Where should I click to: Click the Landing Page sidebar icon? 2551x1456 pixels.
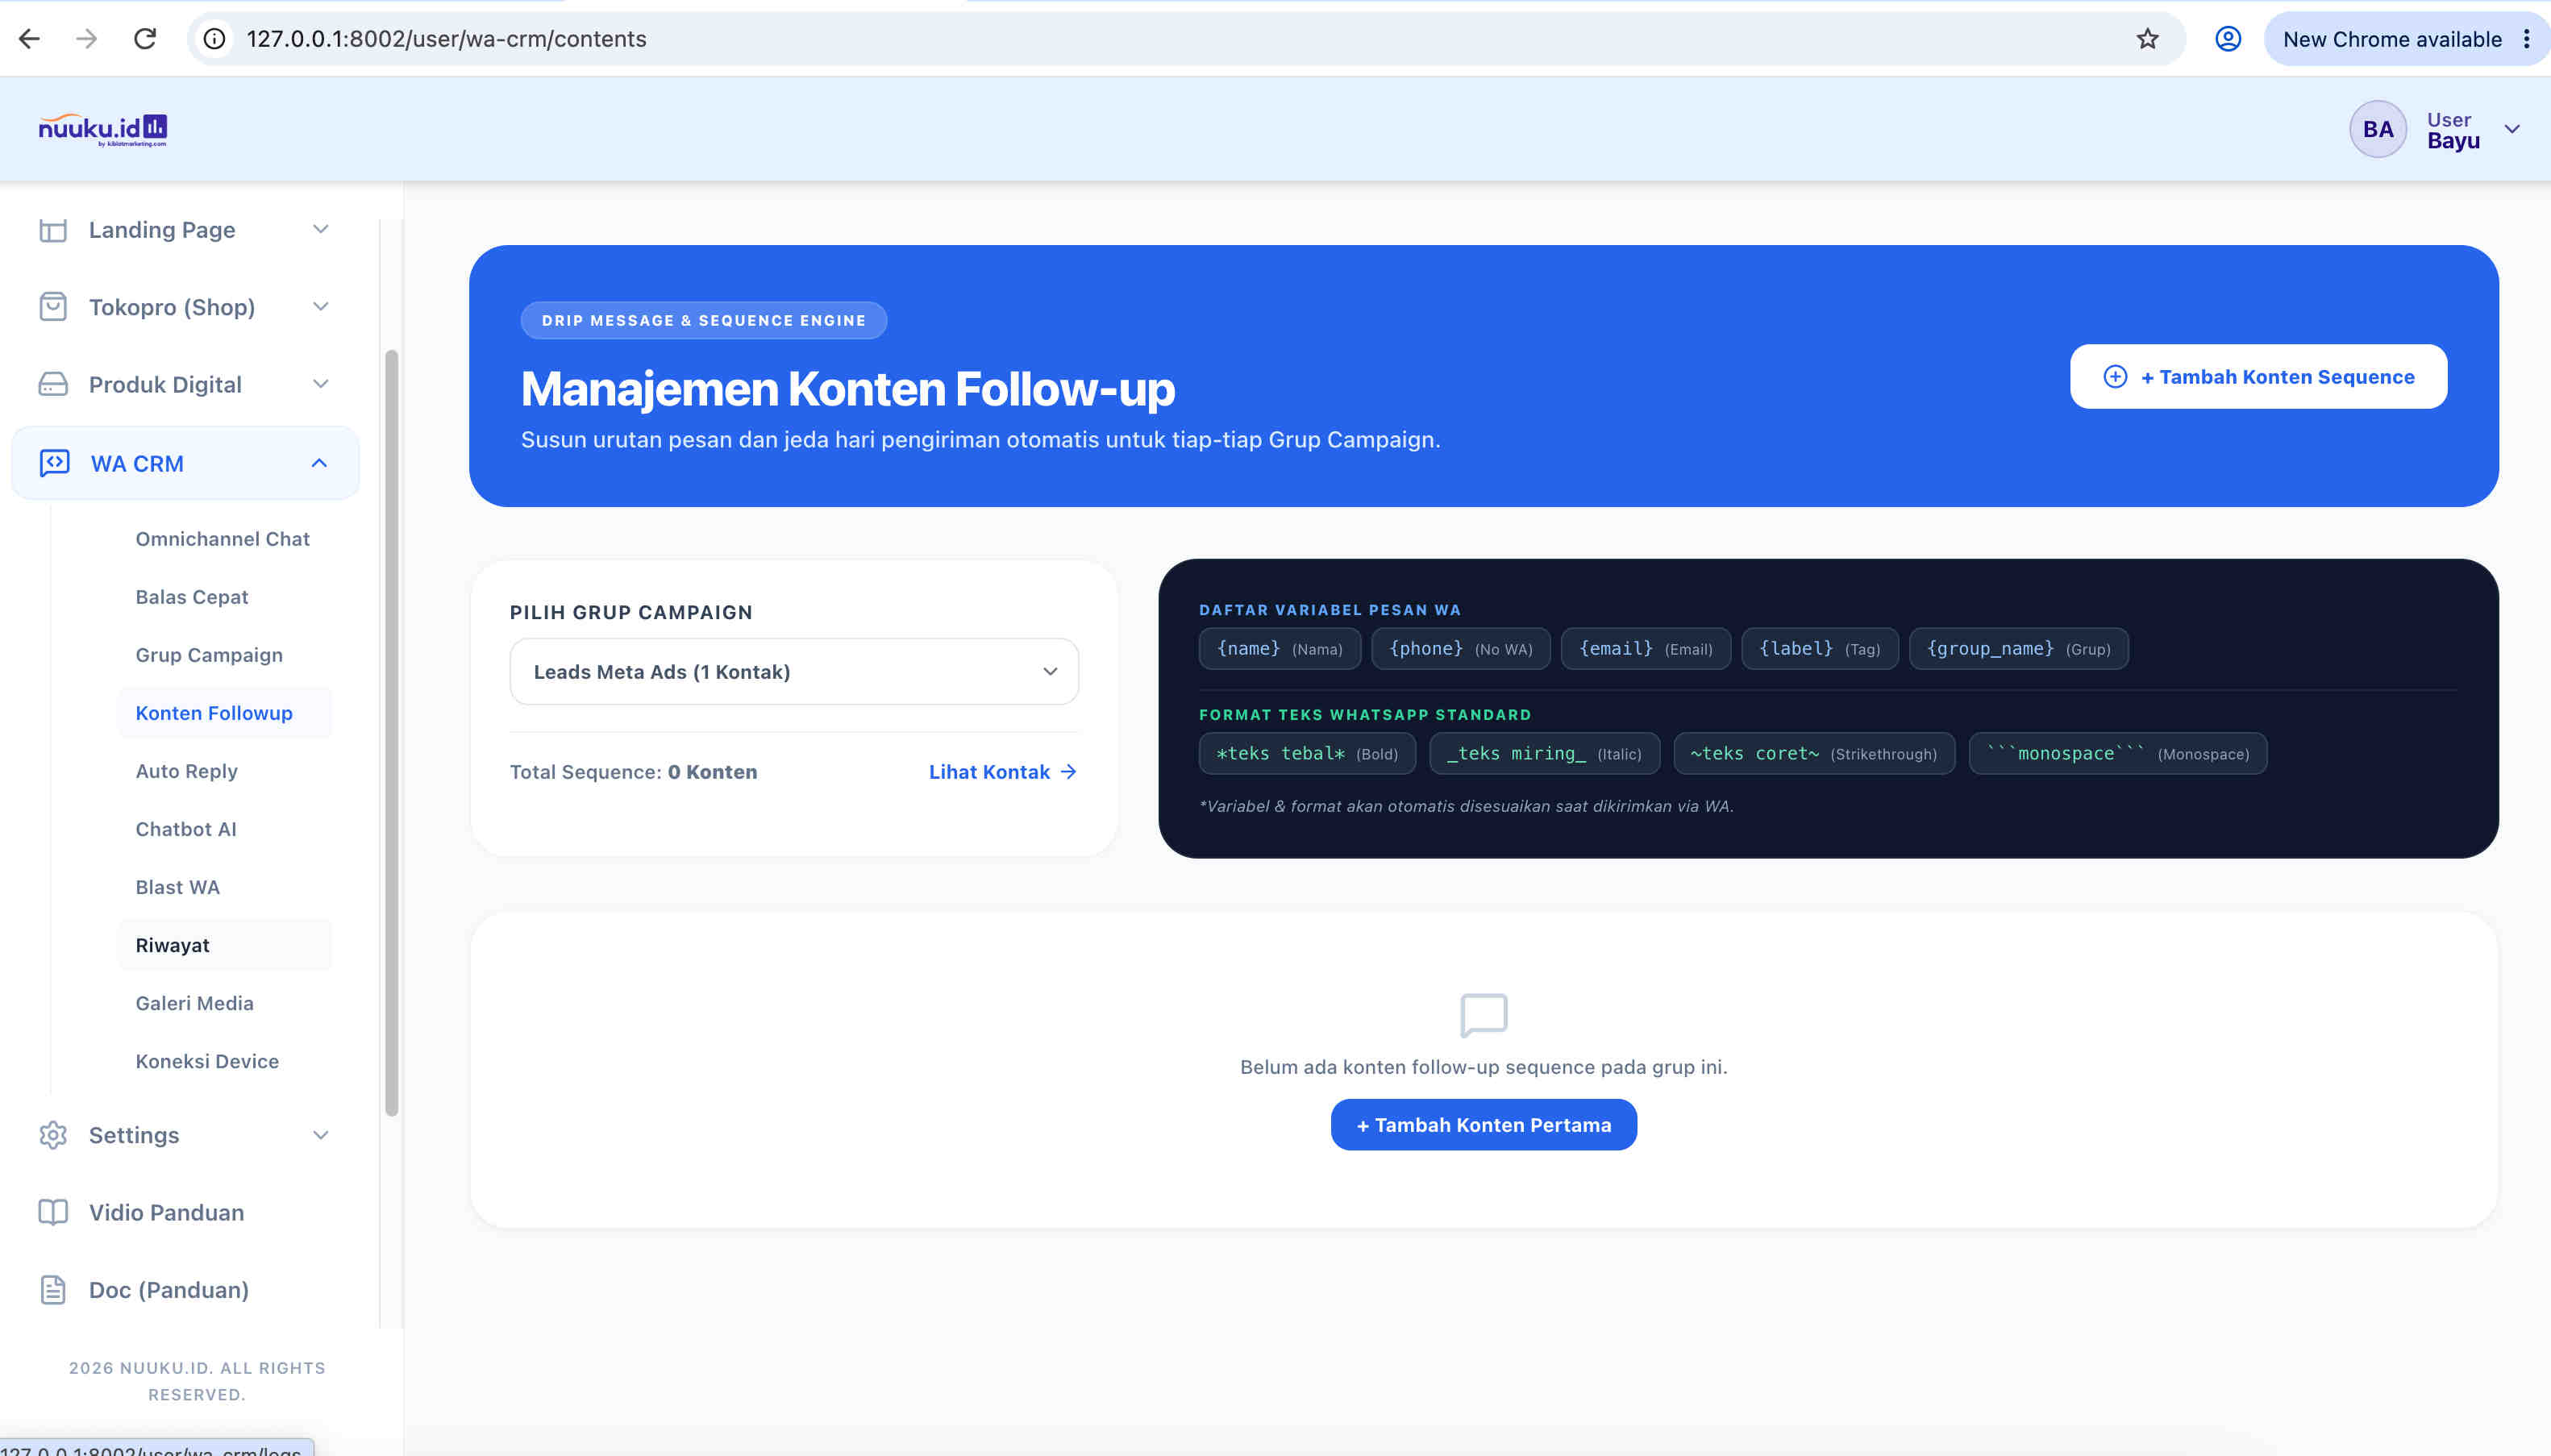pyautogui.click(x=53, y=230)
